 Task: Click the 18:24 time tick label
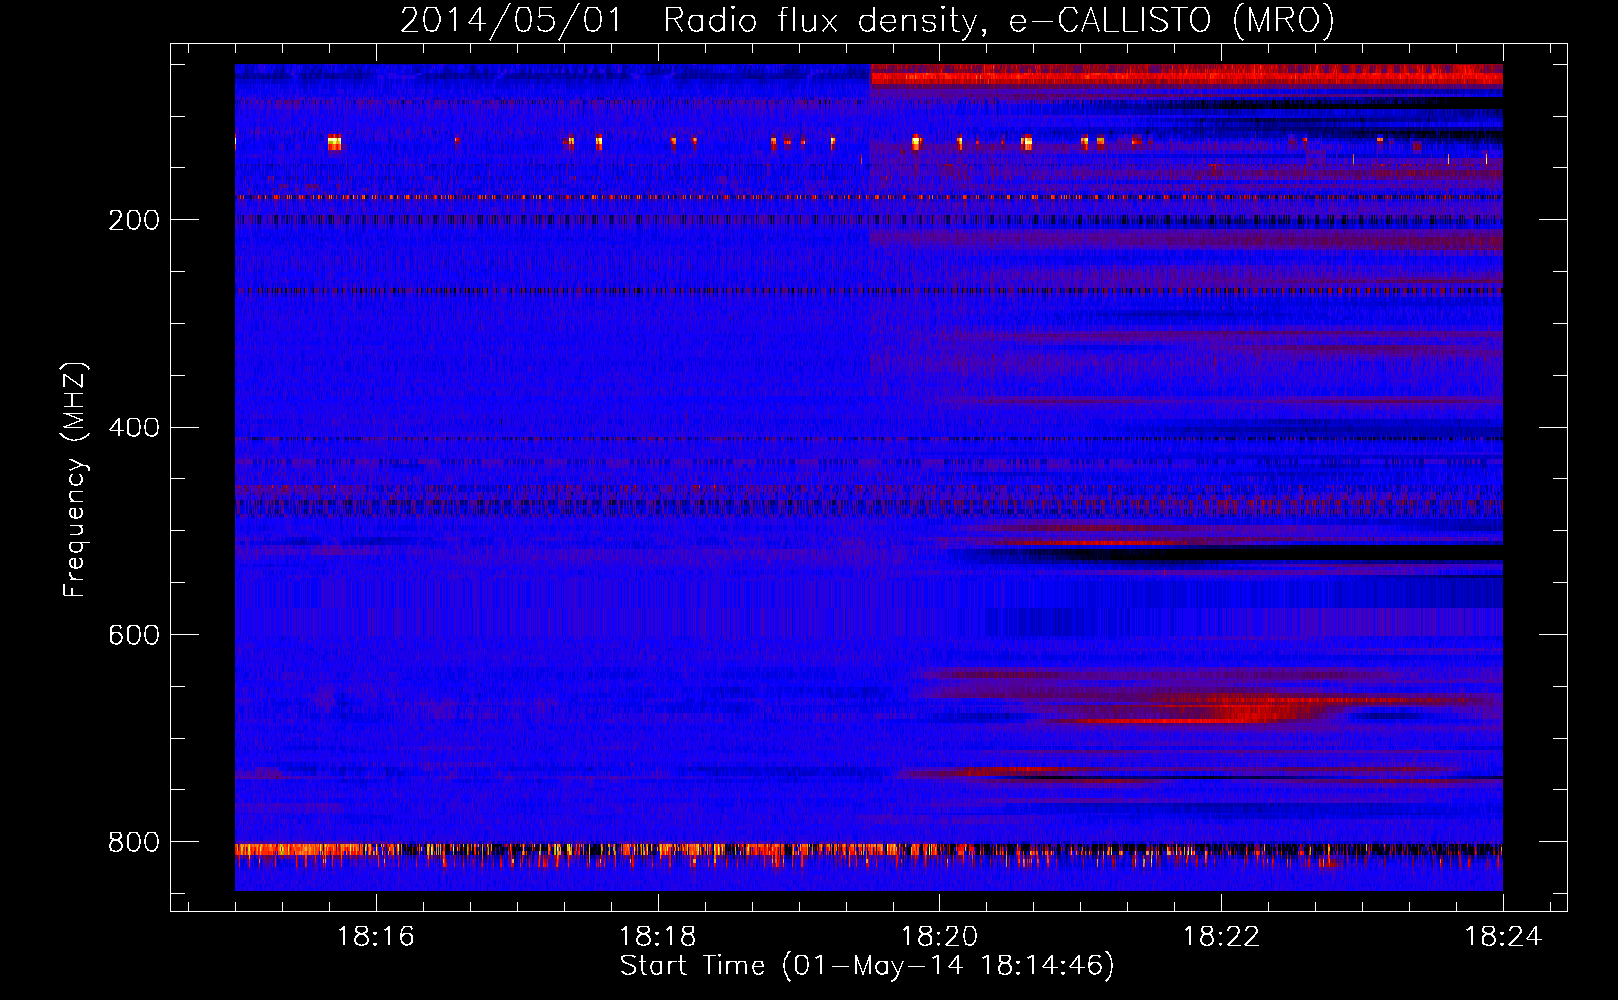[x=1503, y=937]
